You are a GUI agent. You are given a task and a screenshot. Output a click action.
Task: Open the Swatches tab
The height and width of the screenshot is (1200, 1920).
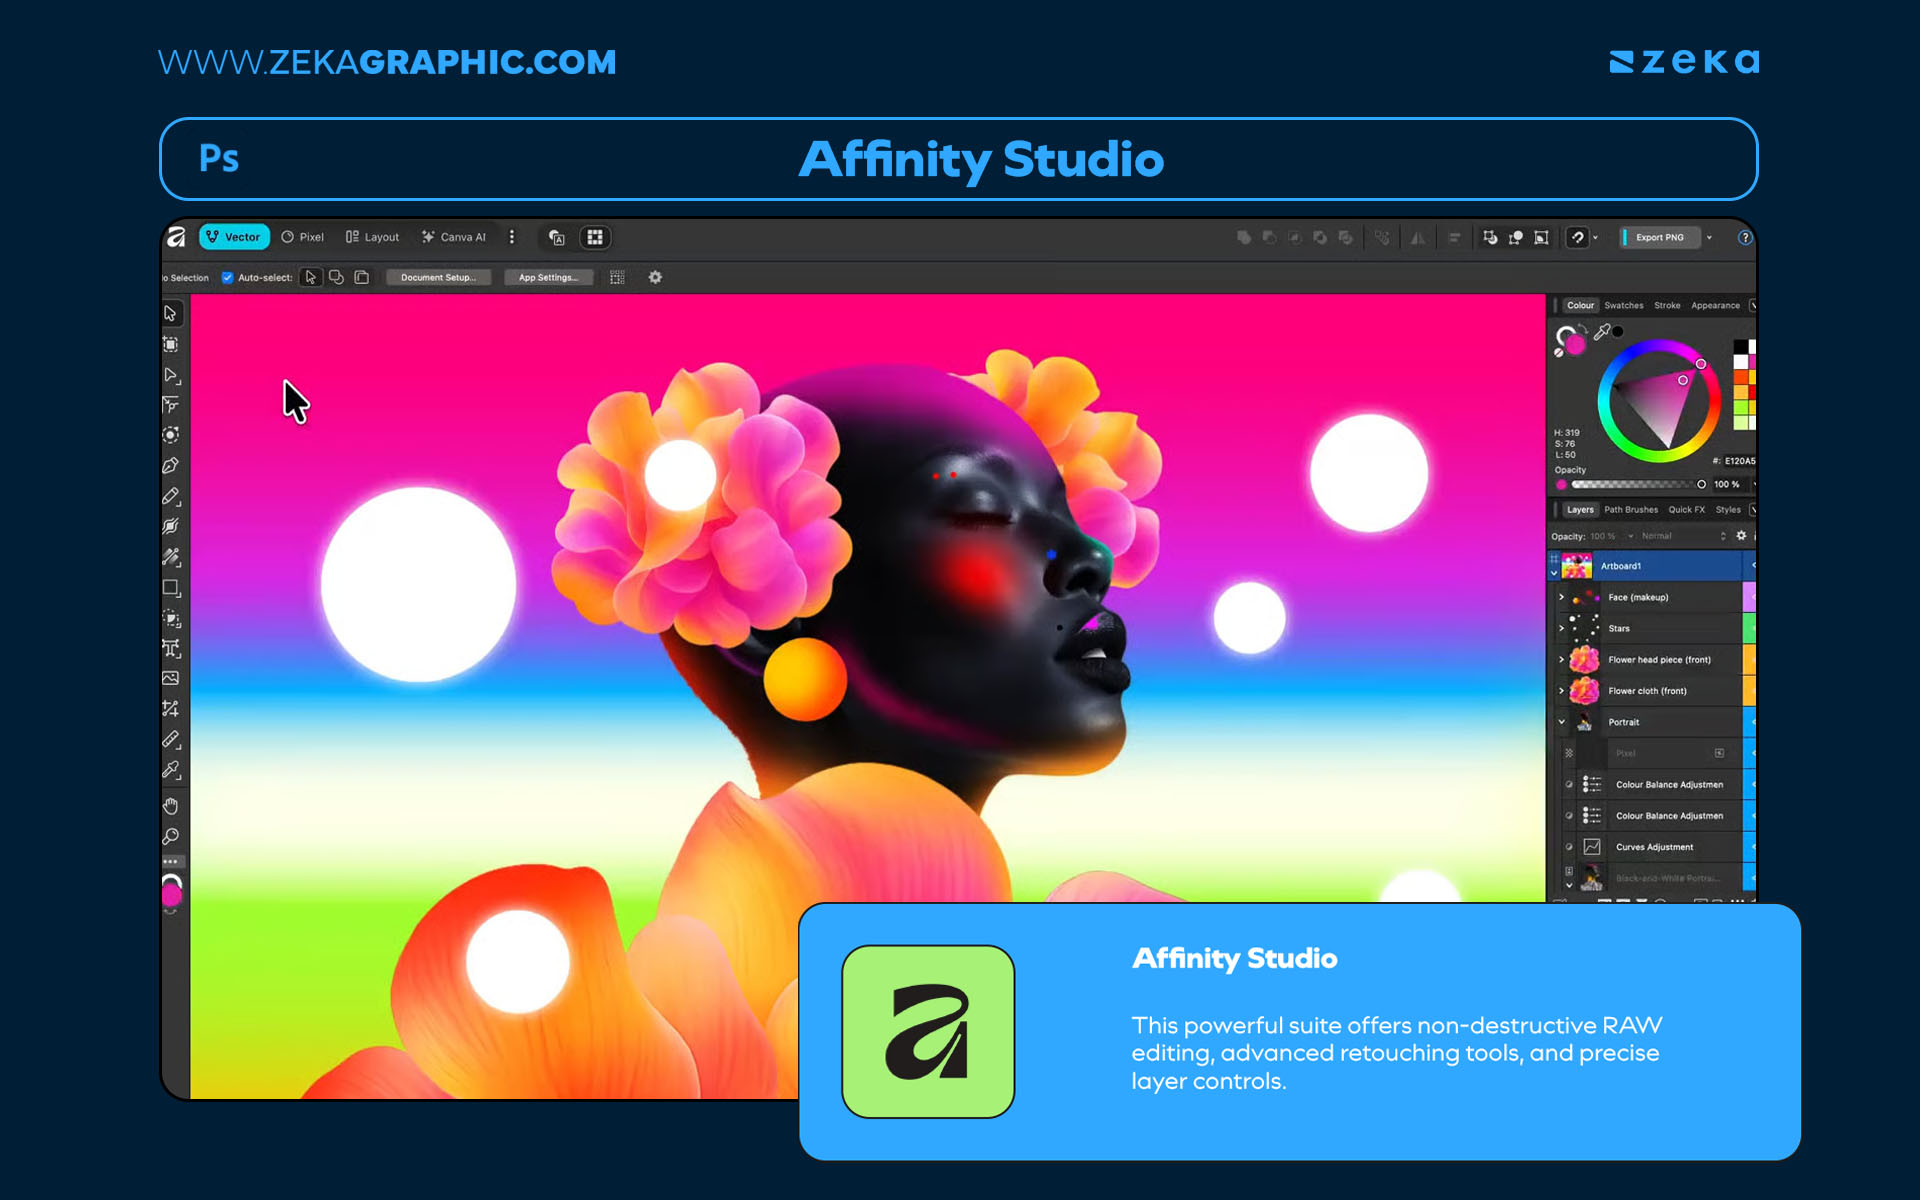click(x=1624, y=305)
